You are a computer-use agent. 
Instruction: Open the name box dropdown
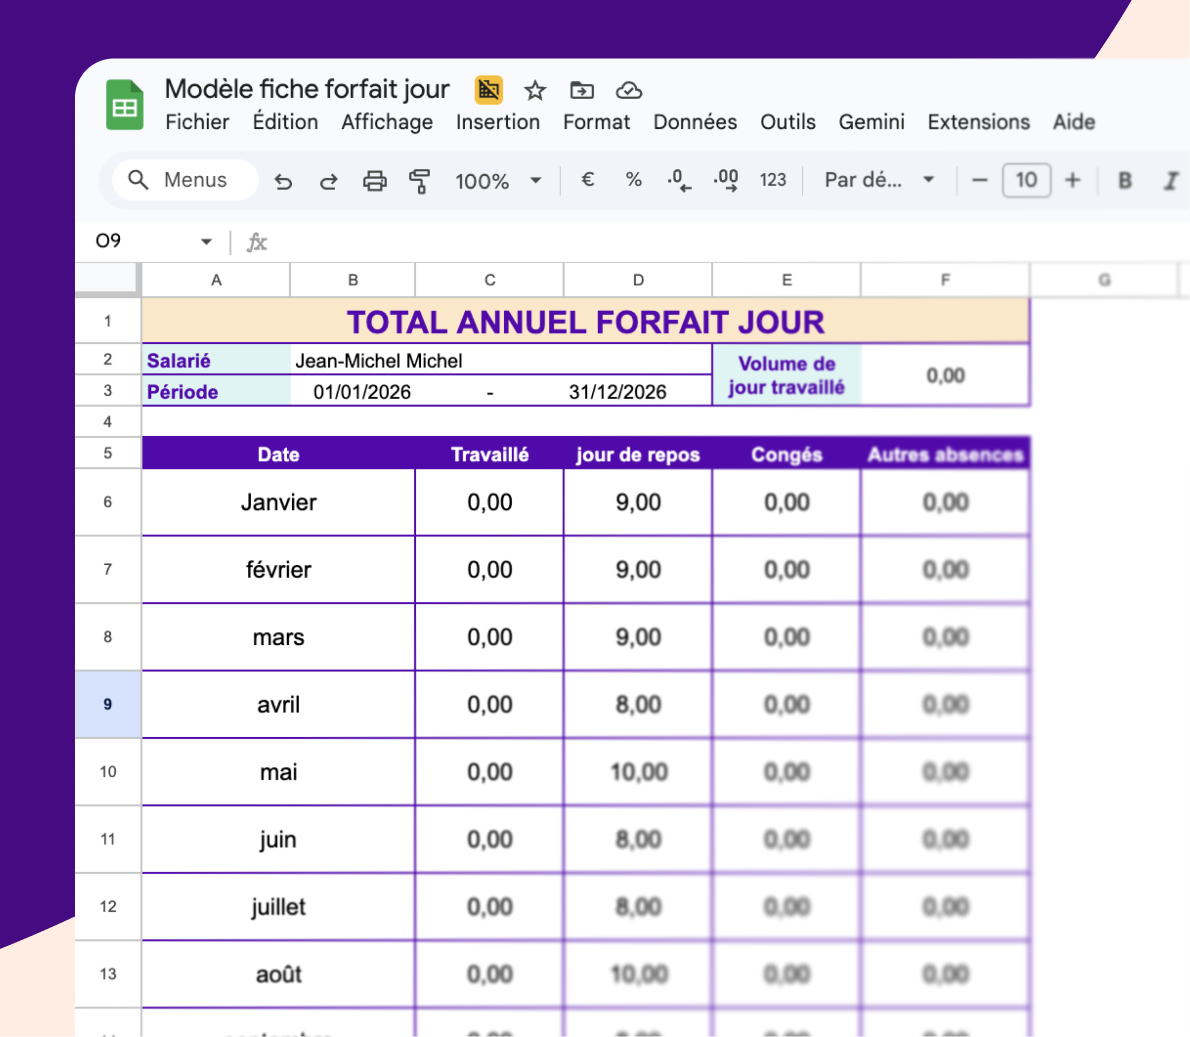[x=206, y=241]
